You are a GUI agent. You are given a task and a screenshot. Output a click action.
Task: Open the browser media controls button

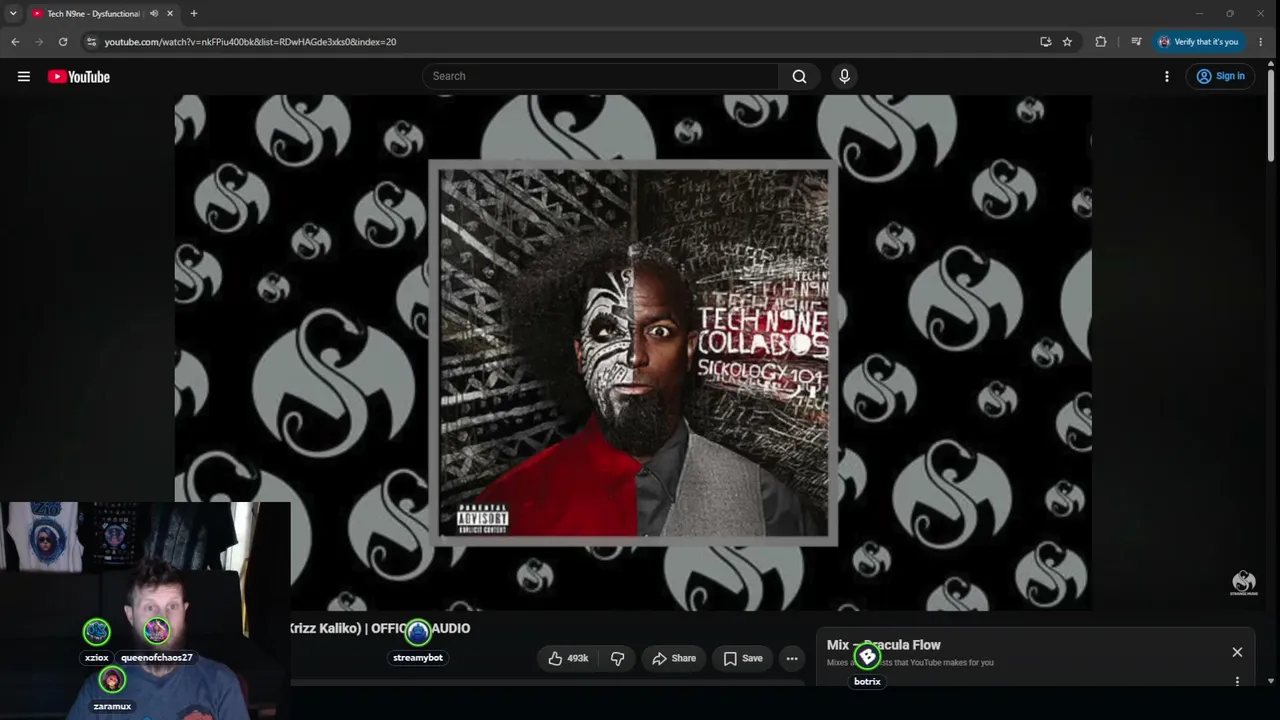1136,42
